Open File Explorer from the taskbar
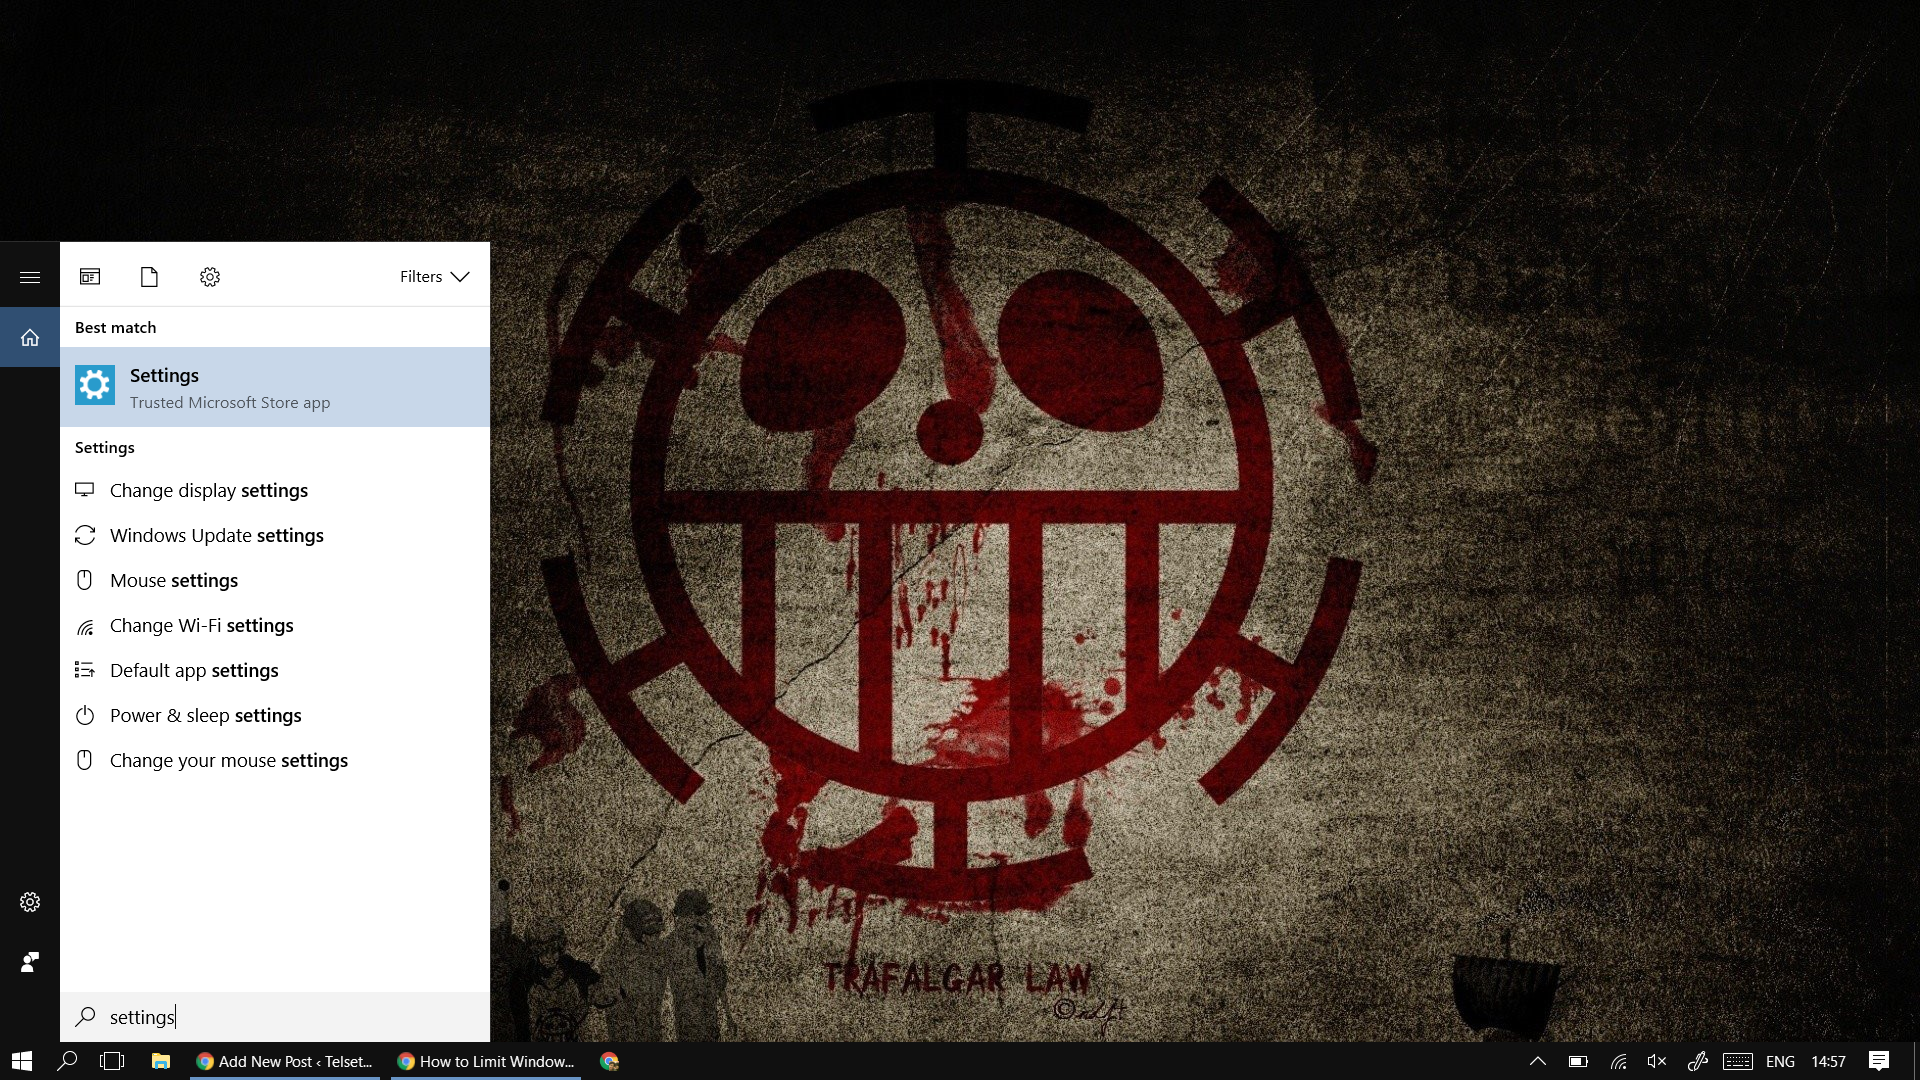The image size is (1920, 1080). (x=160, y=1061)
